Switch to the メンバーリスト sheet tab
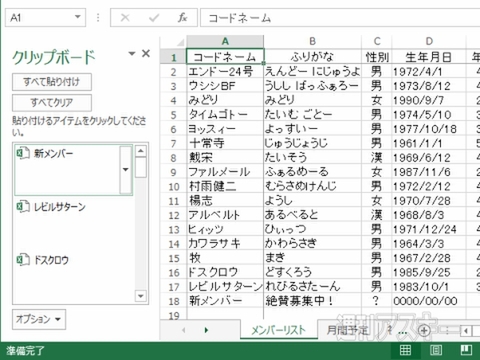 (x=278, y=330)
